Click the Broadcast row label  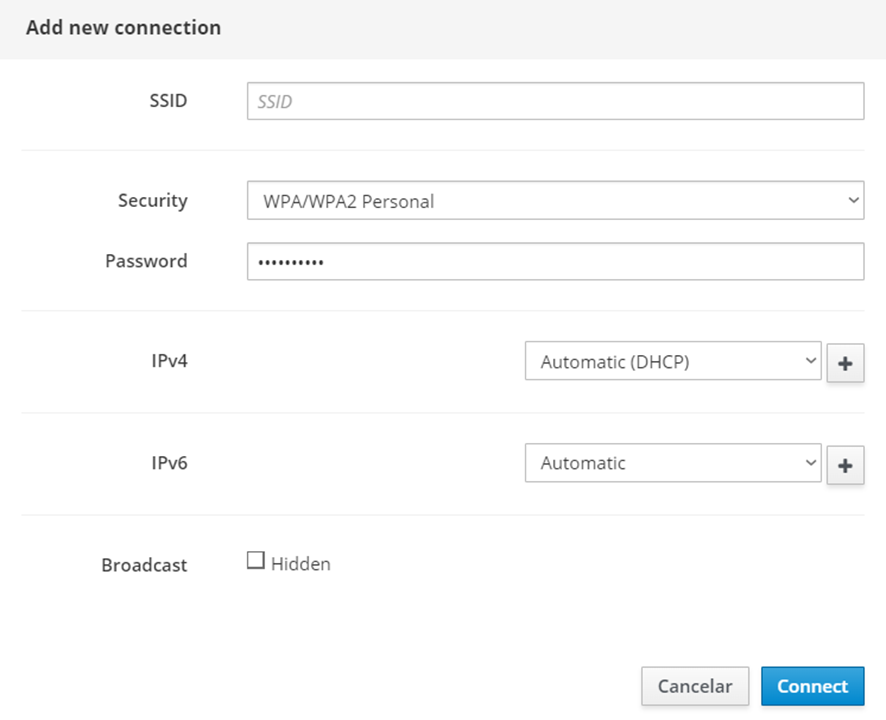(144, 565)
